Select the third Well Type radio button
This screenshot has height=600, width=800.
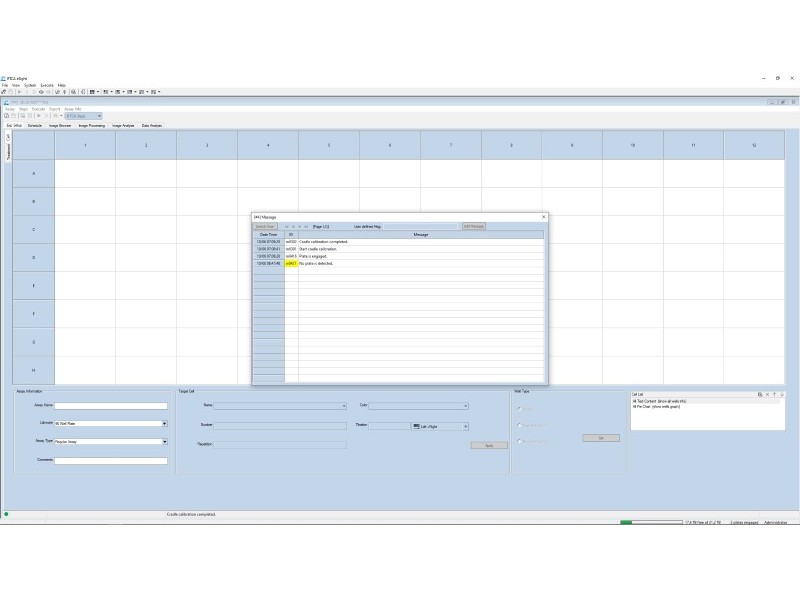click(519, 441)
